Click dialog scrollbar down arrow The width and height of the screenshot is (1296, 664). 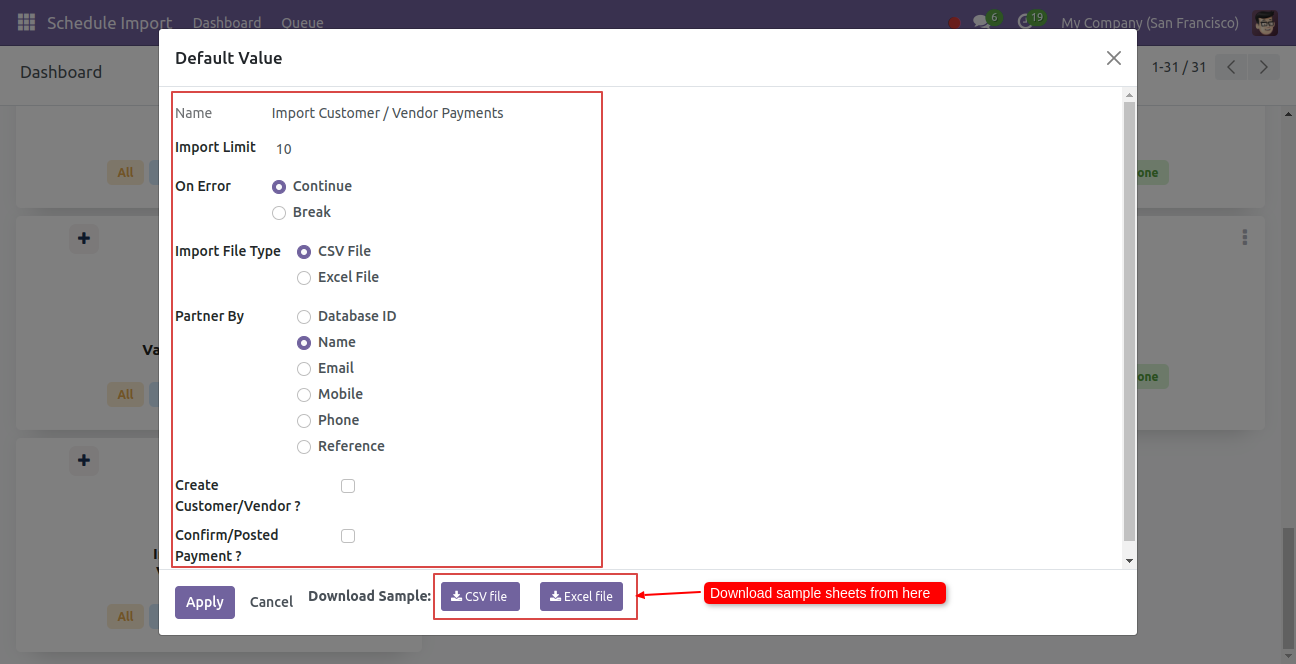(1129, 561)
